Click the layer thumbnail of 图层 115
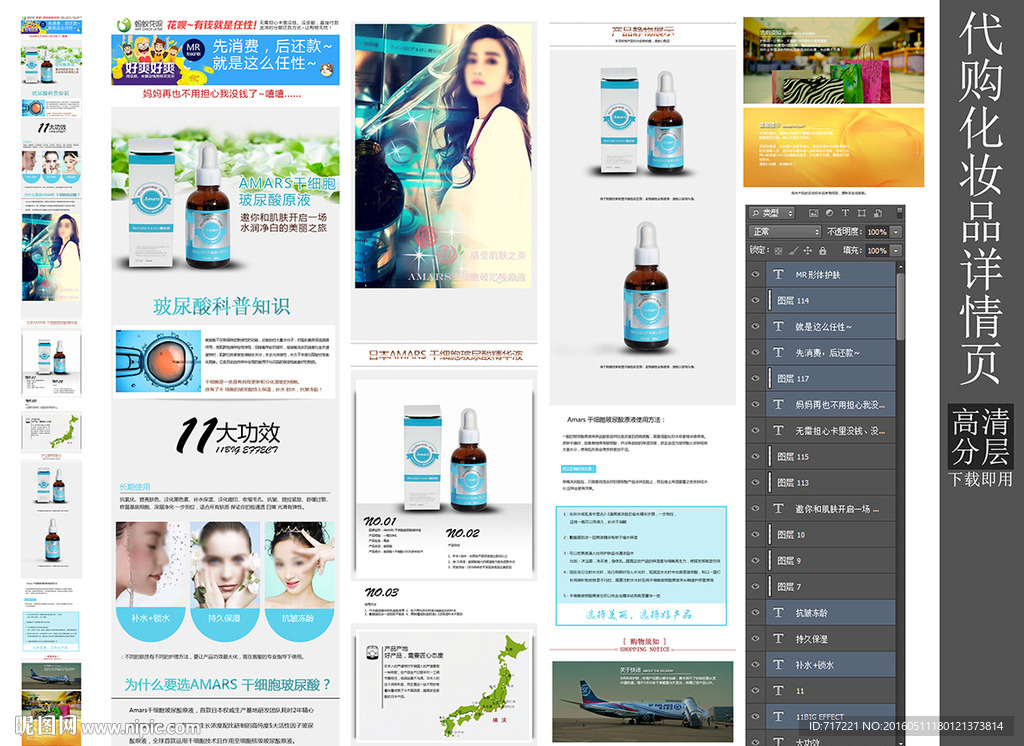The height and width of the screenshot is (746, 1024). click(x=770, y=456)
